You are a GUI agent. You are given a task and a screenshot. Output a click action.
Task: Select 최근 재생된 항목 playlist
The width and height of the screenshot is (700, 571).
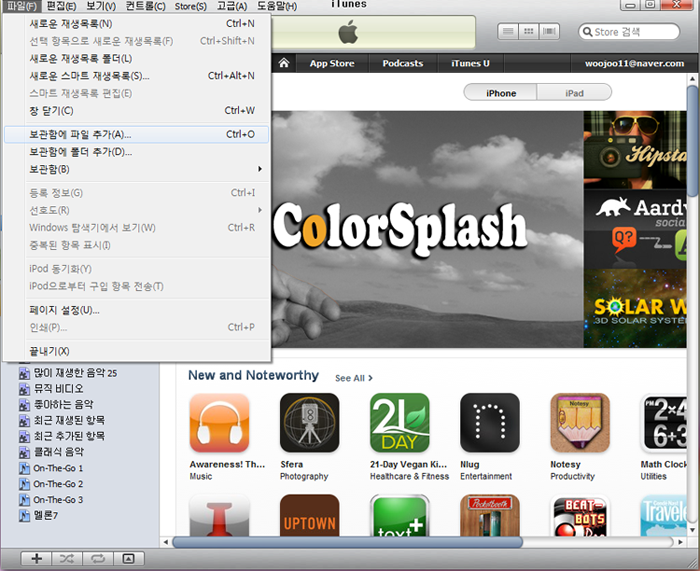(69, 420)
